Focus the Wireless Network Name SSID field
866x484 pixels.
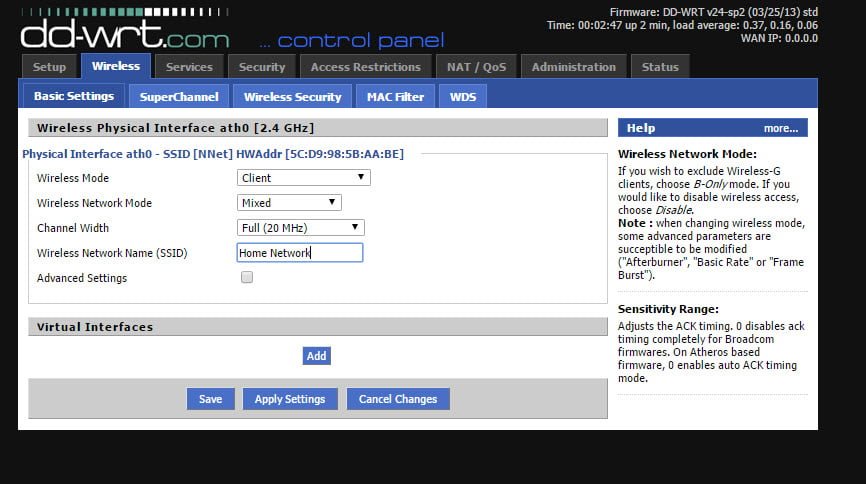pos(300,252)
